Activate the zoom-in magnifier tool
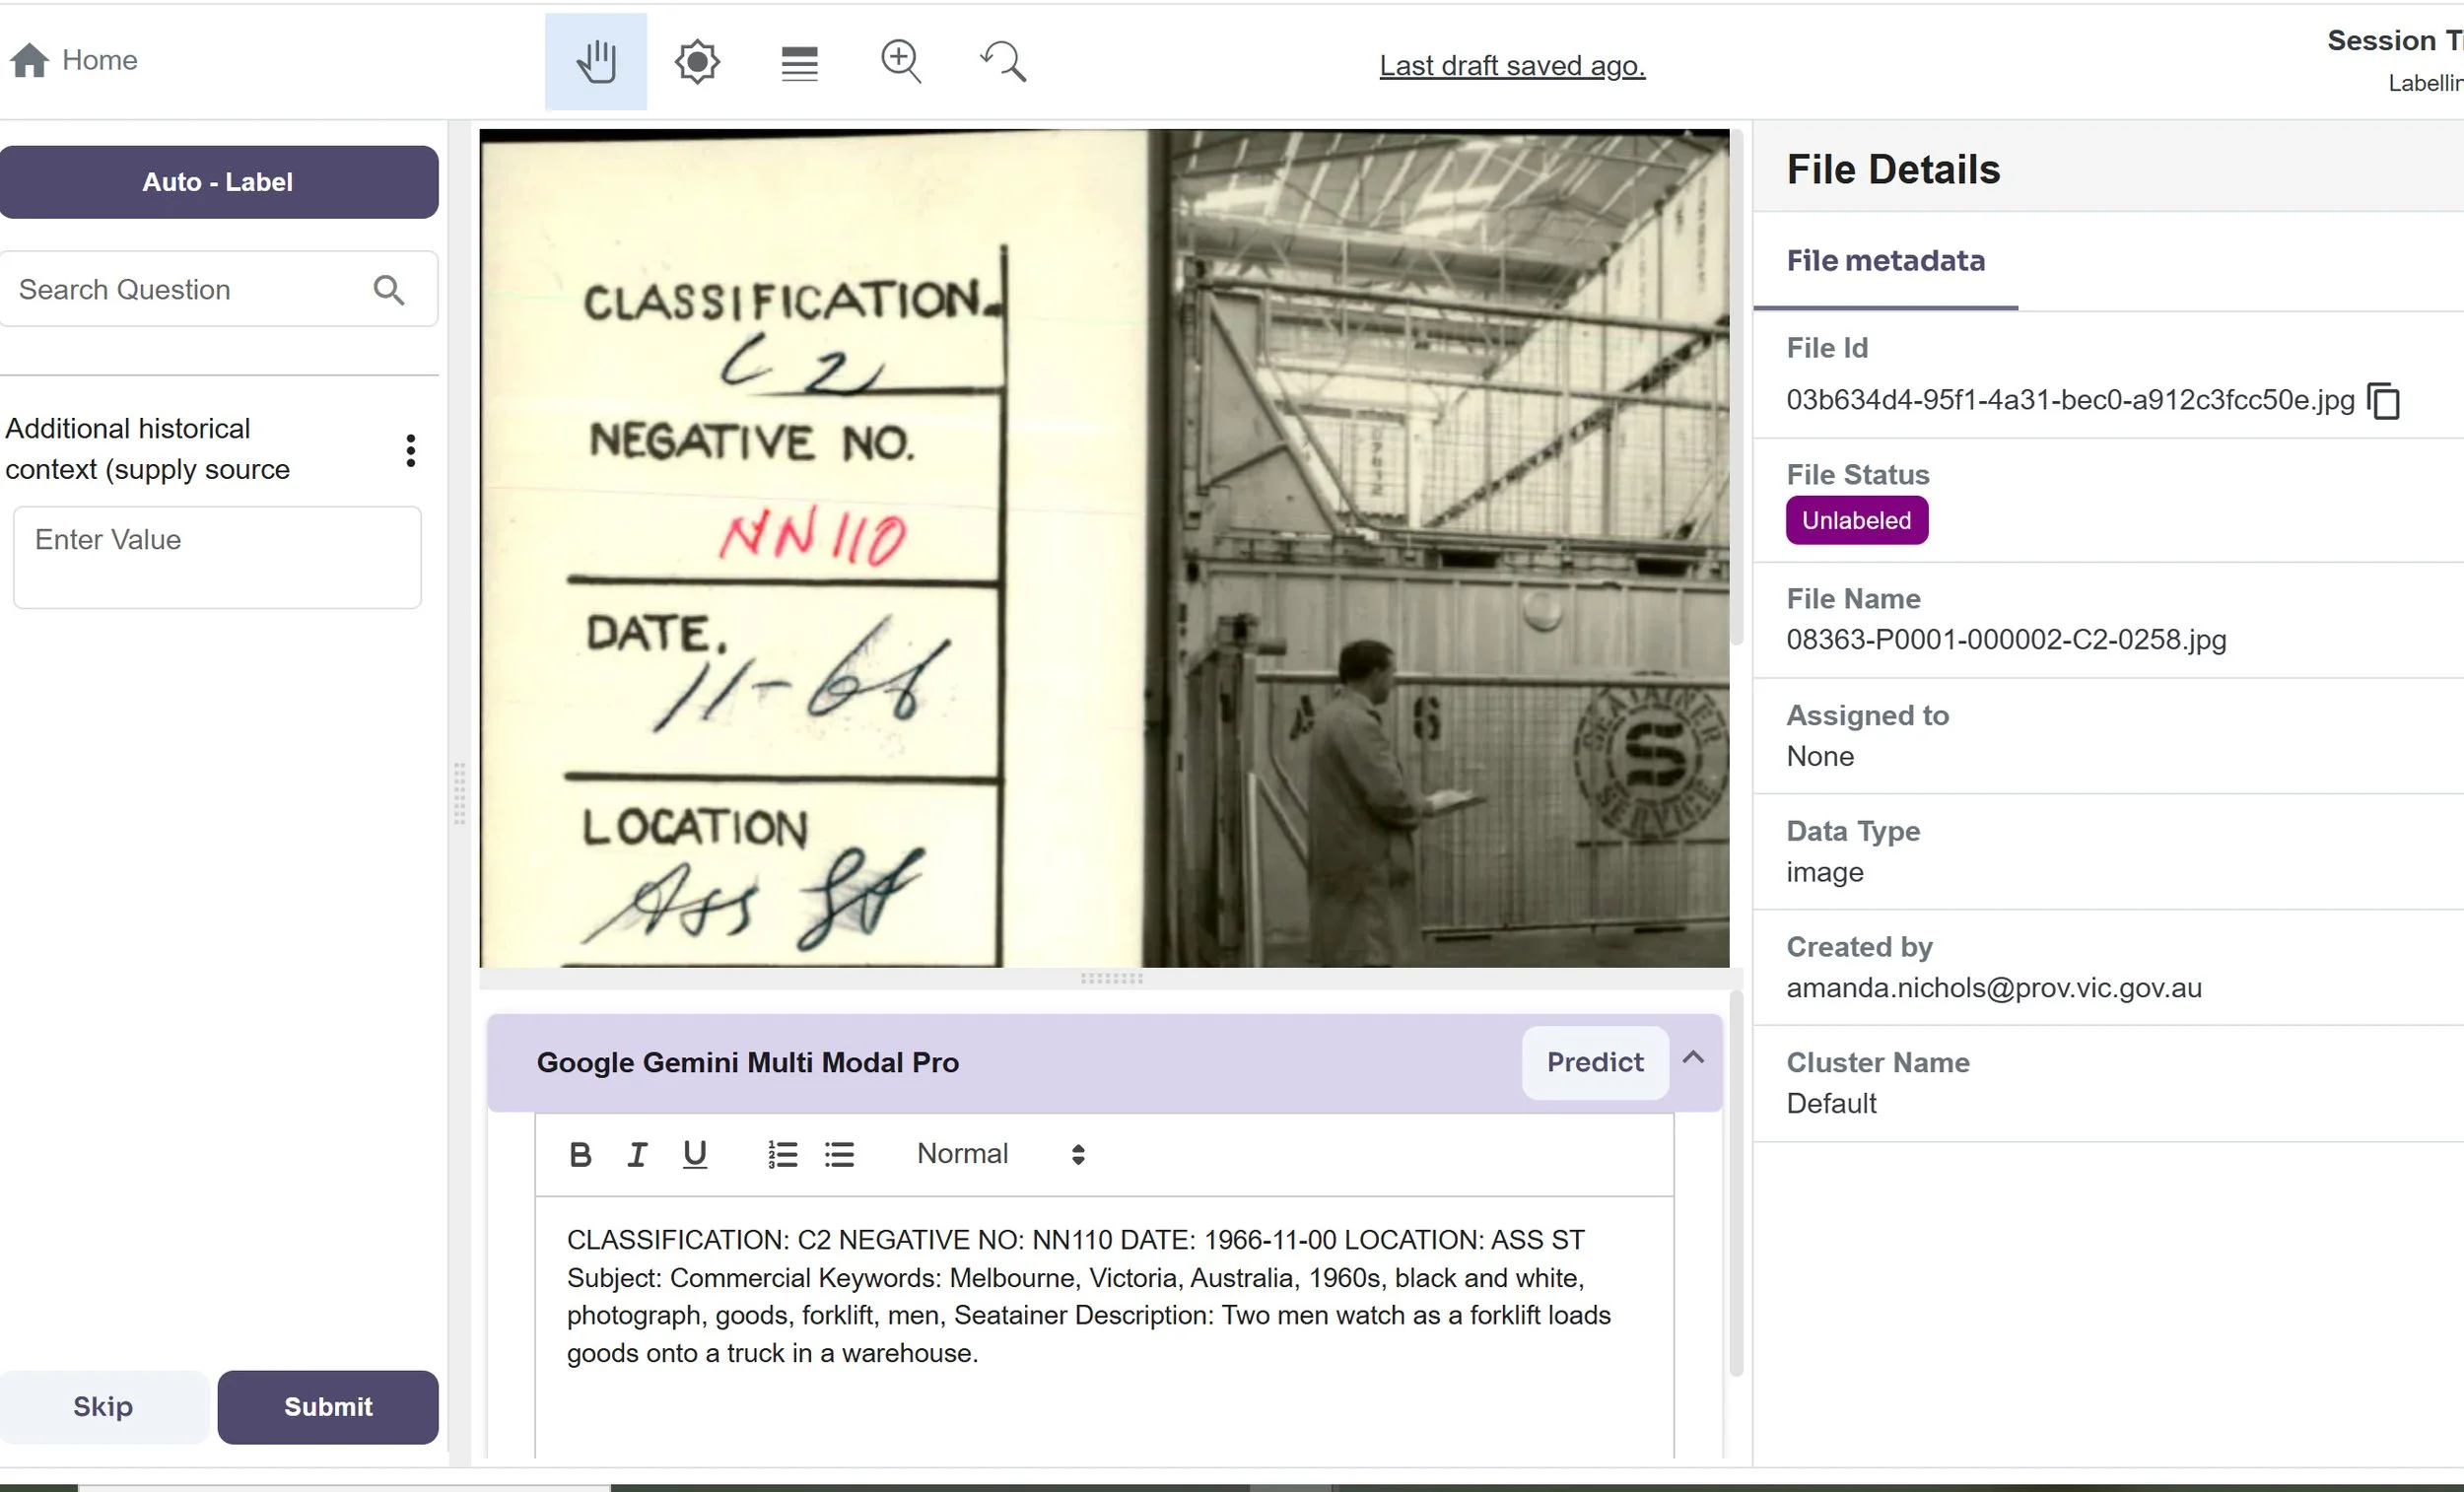 click(901, 61)
